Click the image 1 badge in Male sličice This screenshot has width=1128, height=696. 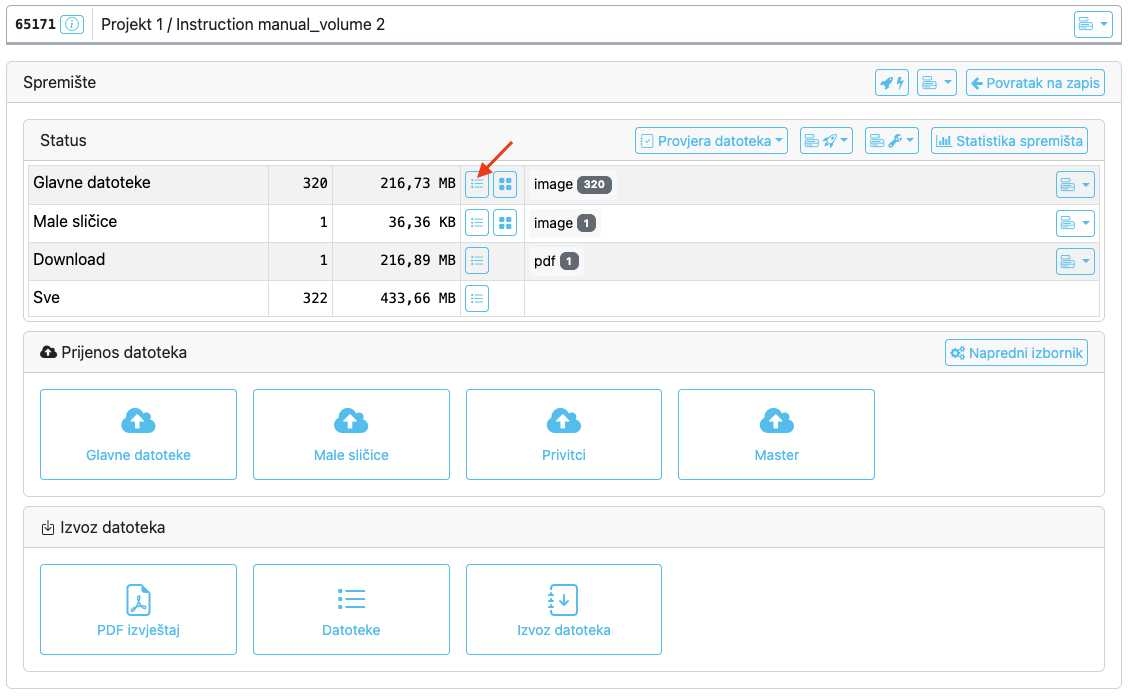click(x=564, y=223)
